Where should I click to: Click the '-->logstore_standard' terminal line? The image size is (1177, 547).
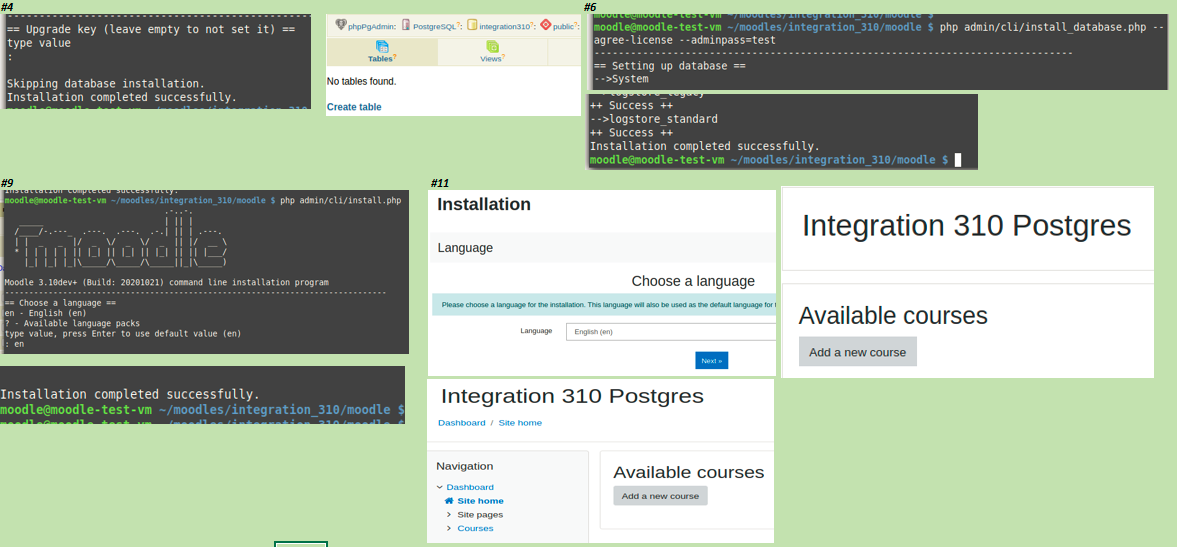(x=654, y=119)
